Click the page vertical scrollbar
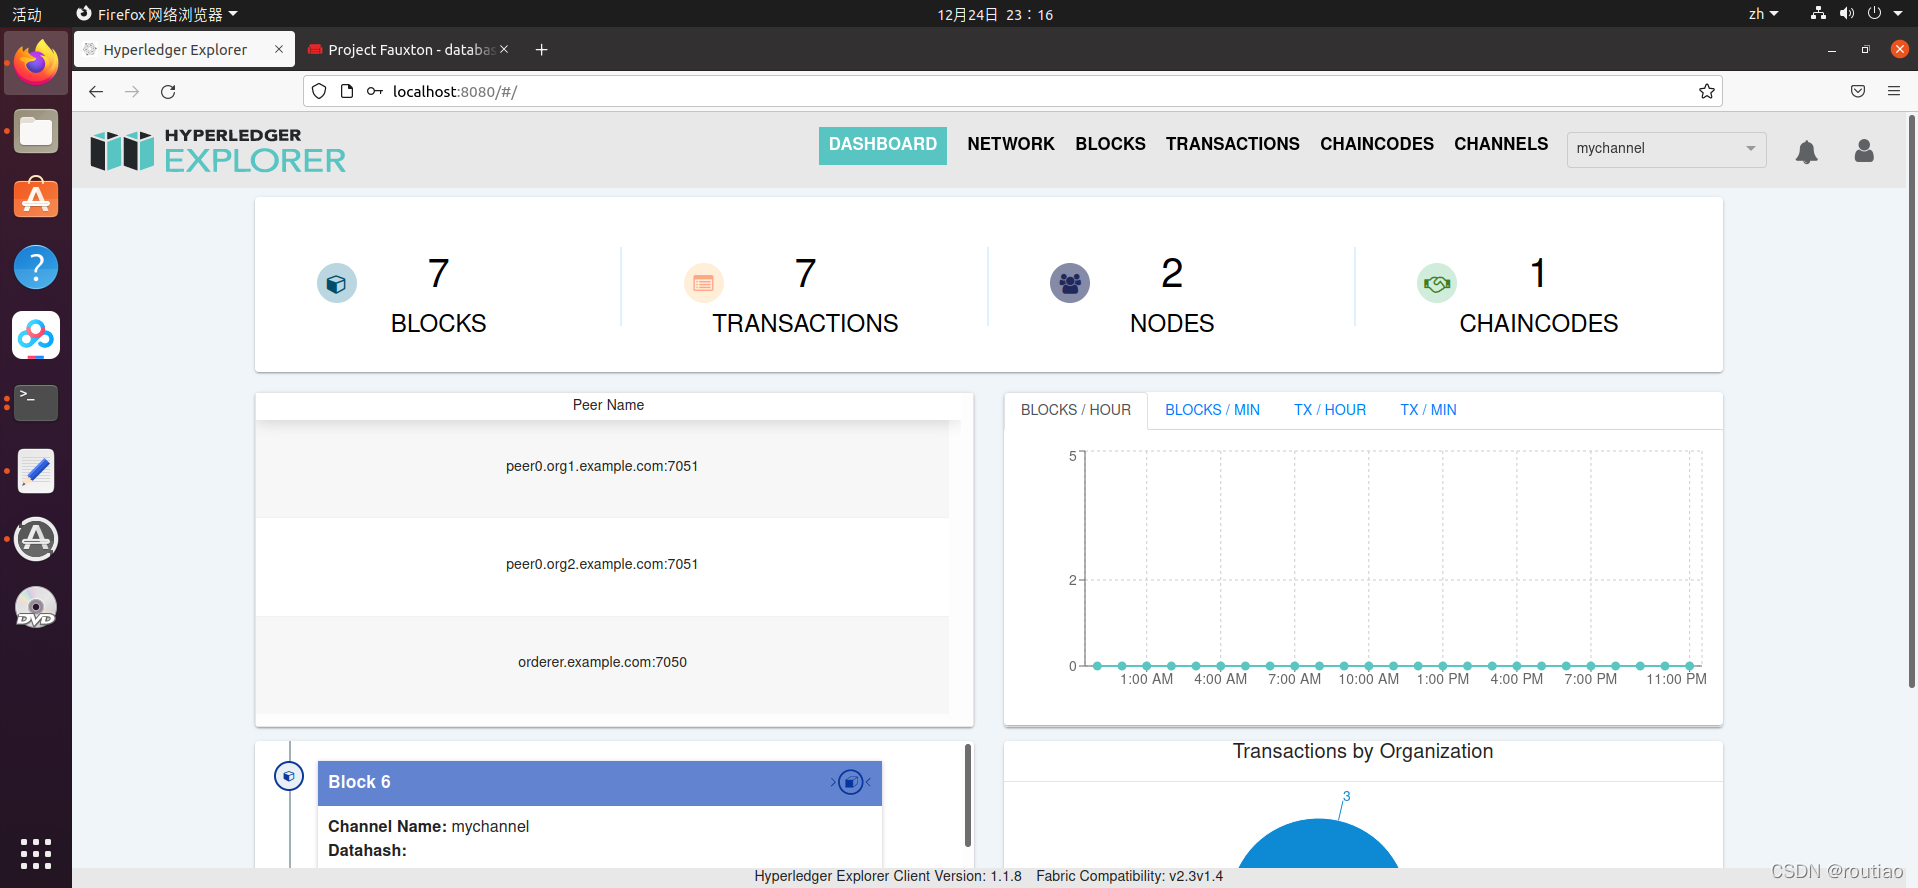 pyautogui.click(x=1911, y=400)
